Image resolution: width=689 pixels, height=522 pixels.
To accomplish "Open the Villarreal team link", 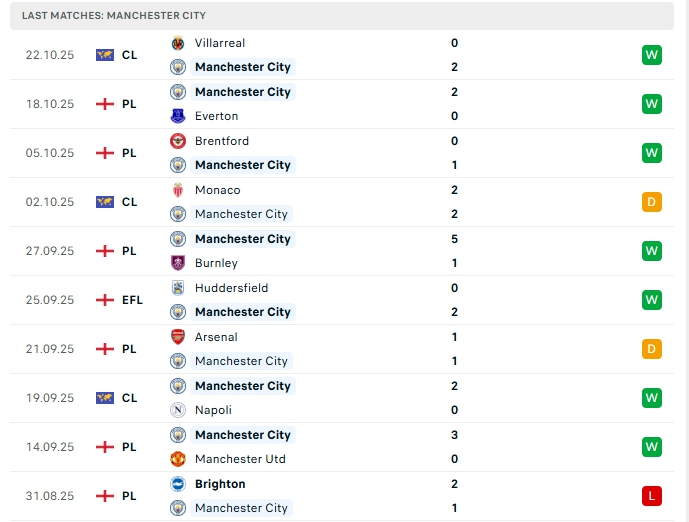I will (x=220, y=43).
